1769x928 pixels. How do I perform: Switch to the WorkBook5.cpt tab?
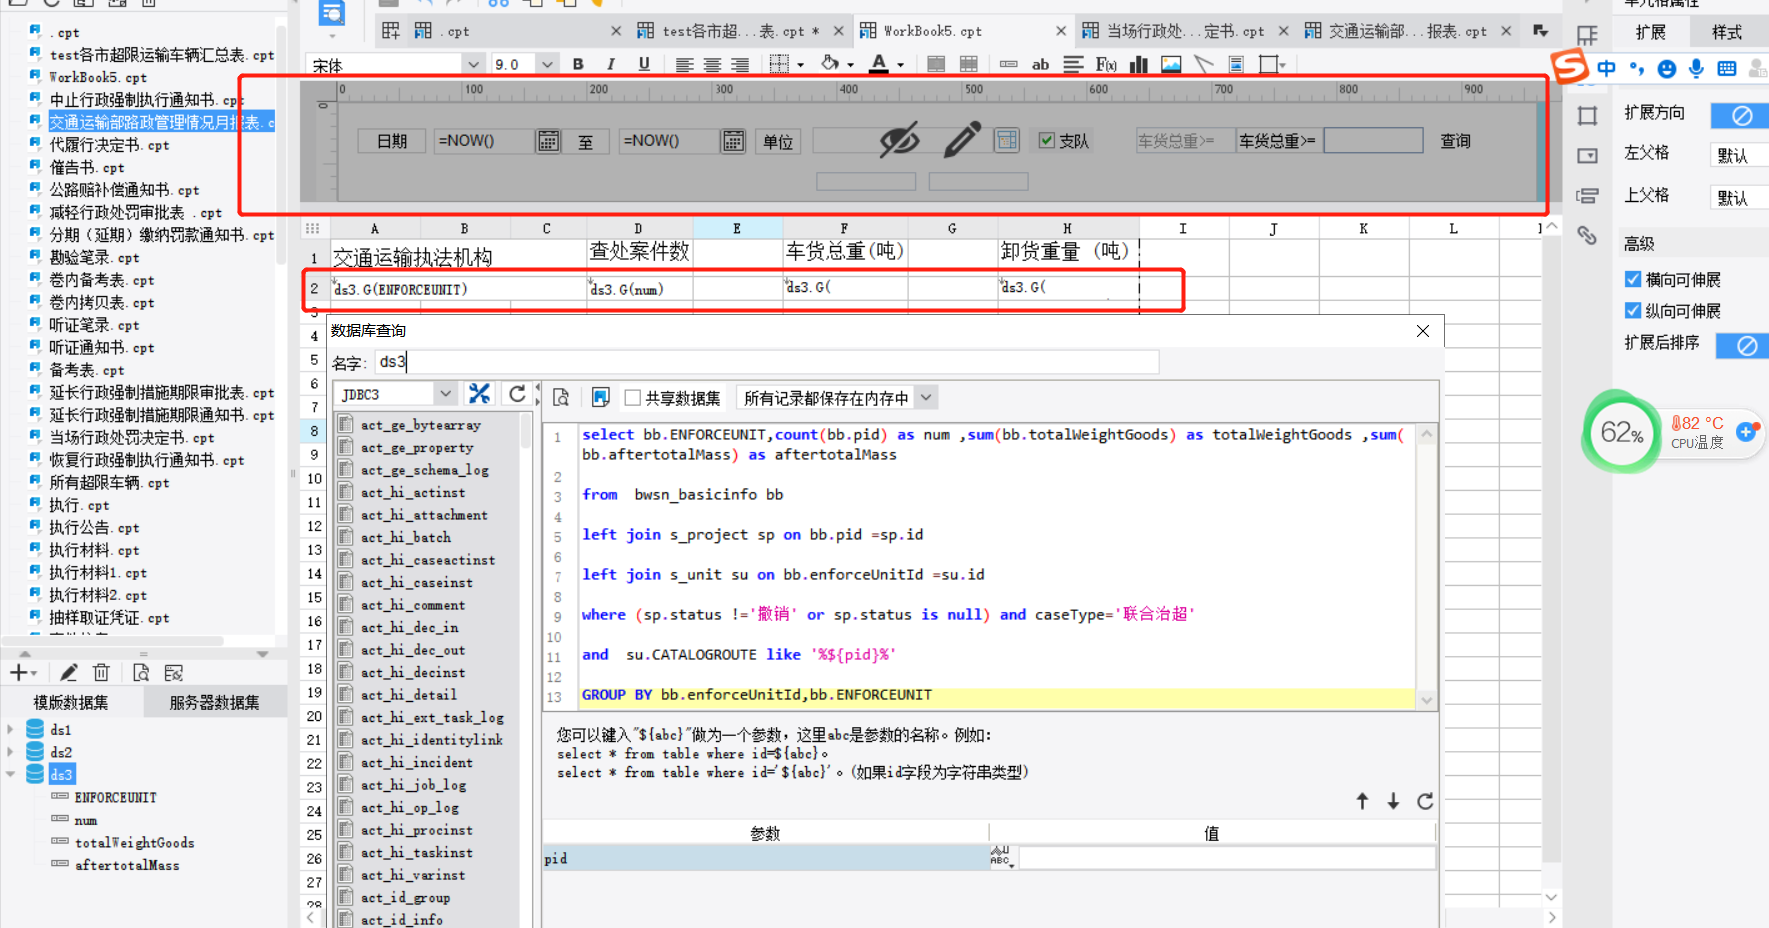coord(932,31)
